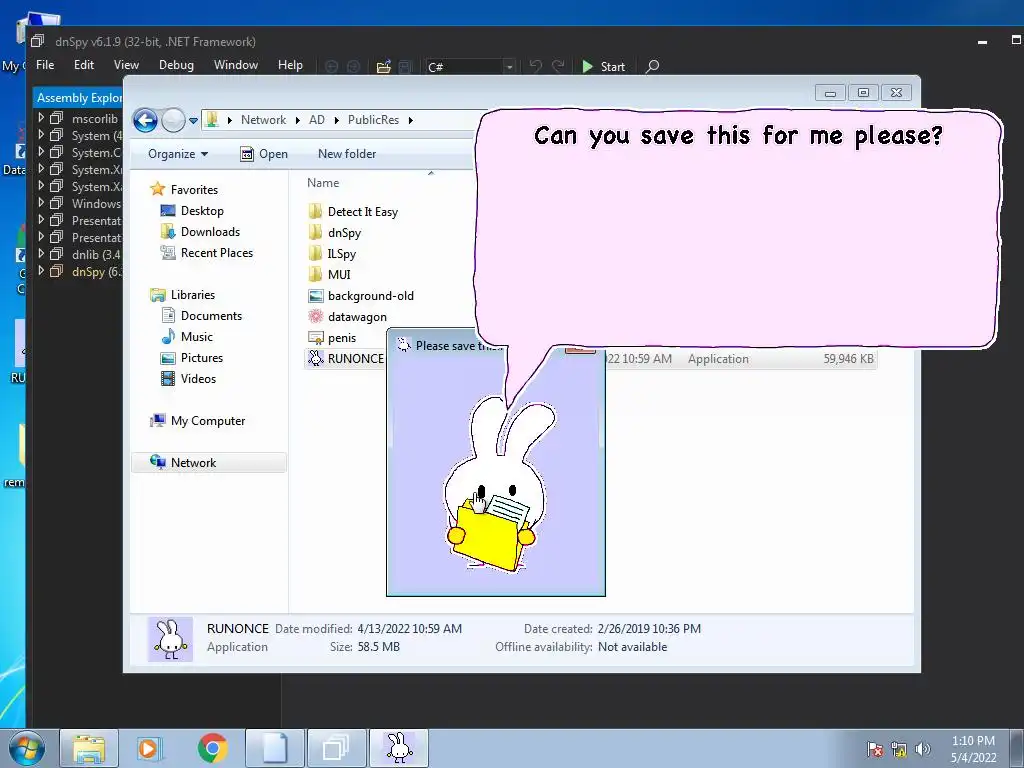Viewport: 1024px width, 768px height.
Task: Select the background-old image file
Action: pyautogui.click(x=361, y=296)
